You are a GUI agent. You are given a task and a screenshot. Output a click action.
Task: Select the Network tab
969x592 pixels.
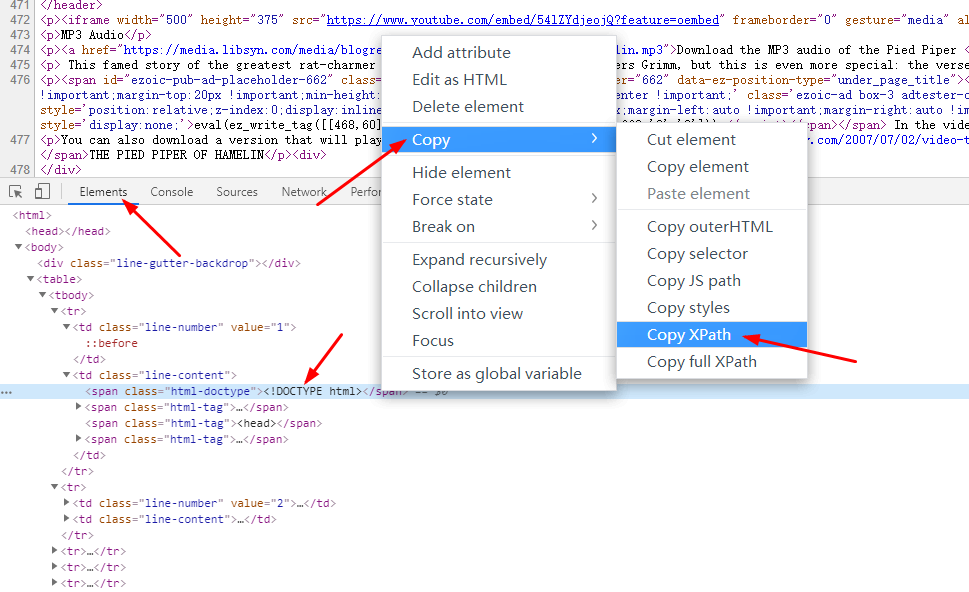[303, 191]
